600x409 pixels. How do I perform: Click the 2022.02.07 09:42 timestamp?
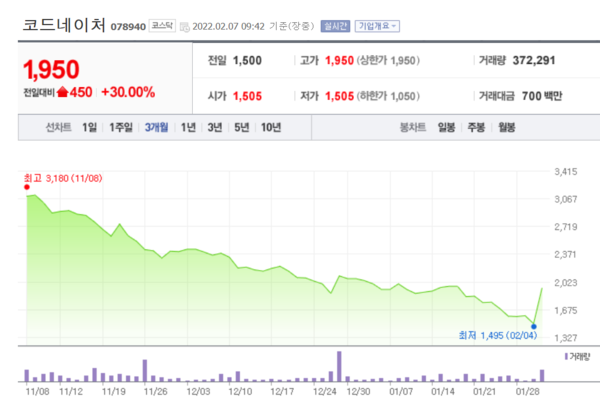point(228,26)
